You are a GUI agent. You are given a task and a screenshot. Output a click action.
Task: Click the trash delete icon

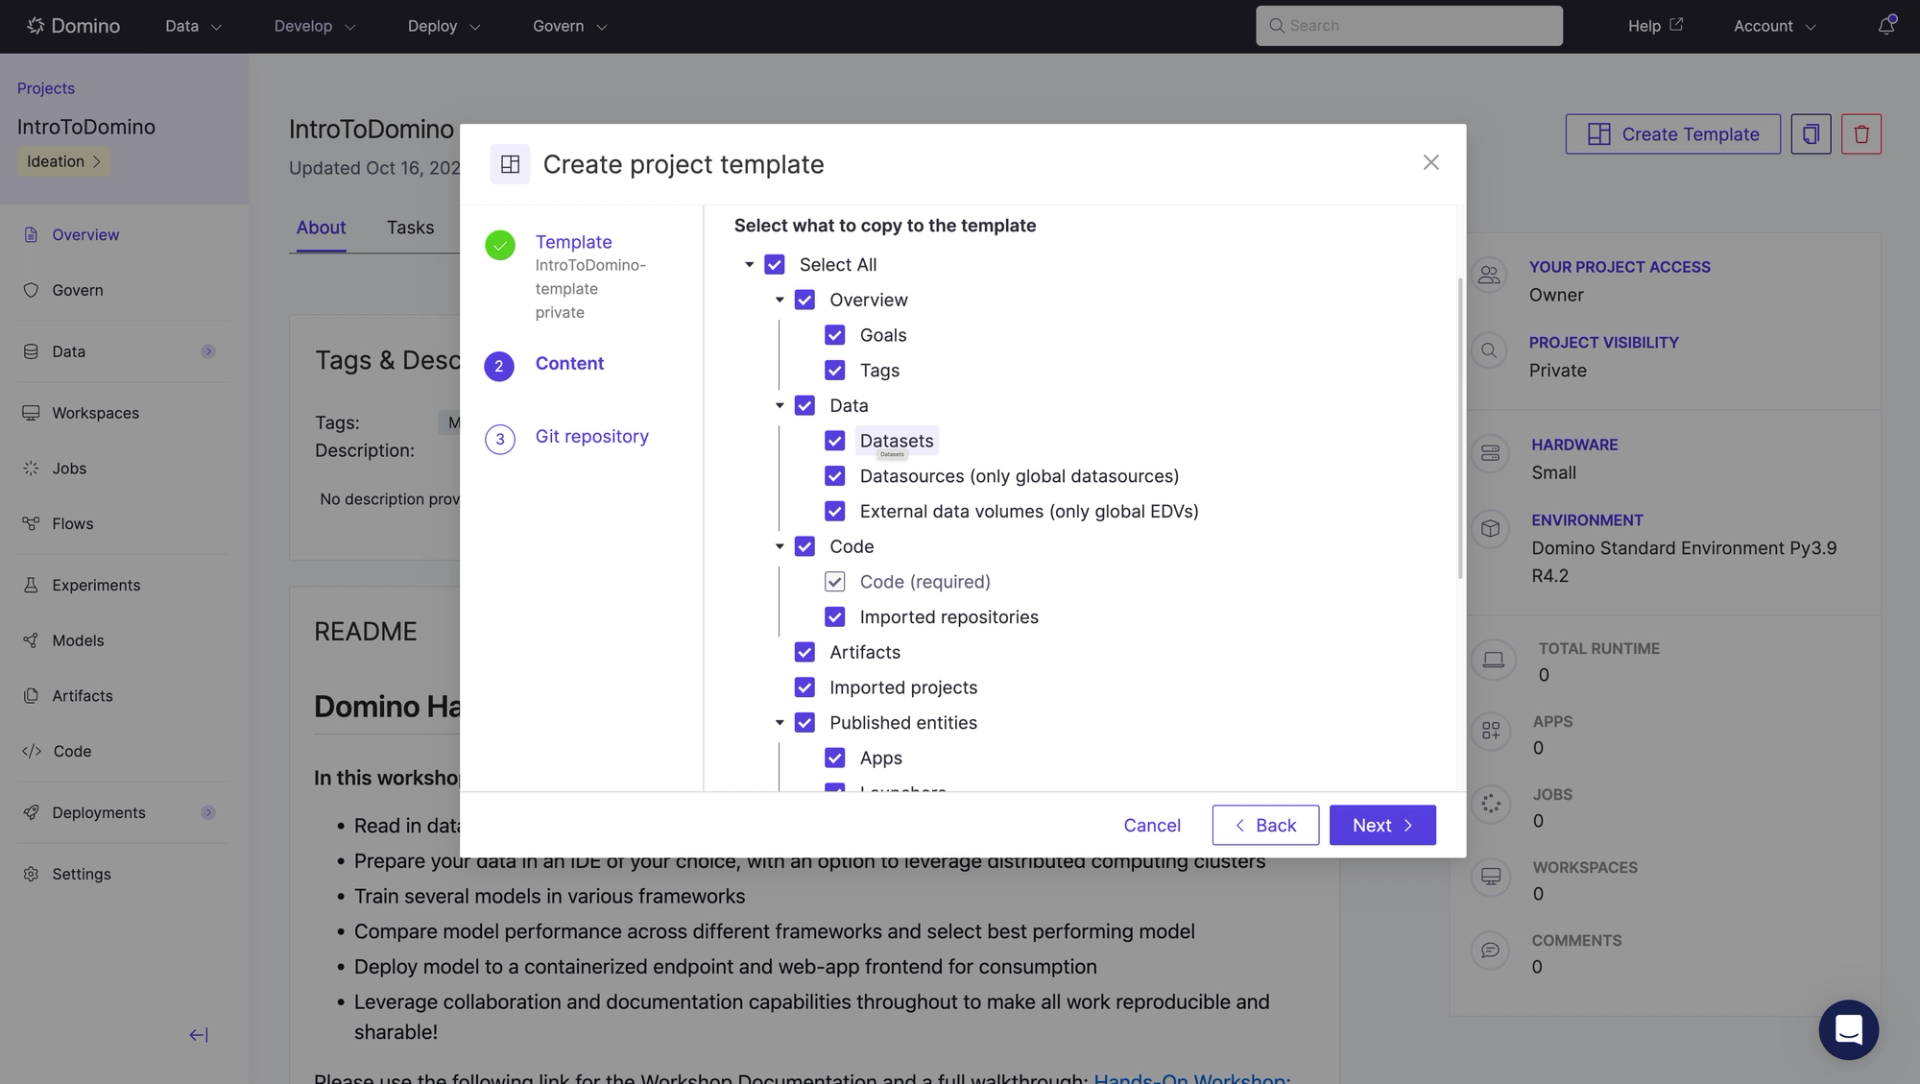[x=1861, y=133]
